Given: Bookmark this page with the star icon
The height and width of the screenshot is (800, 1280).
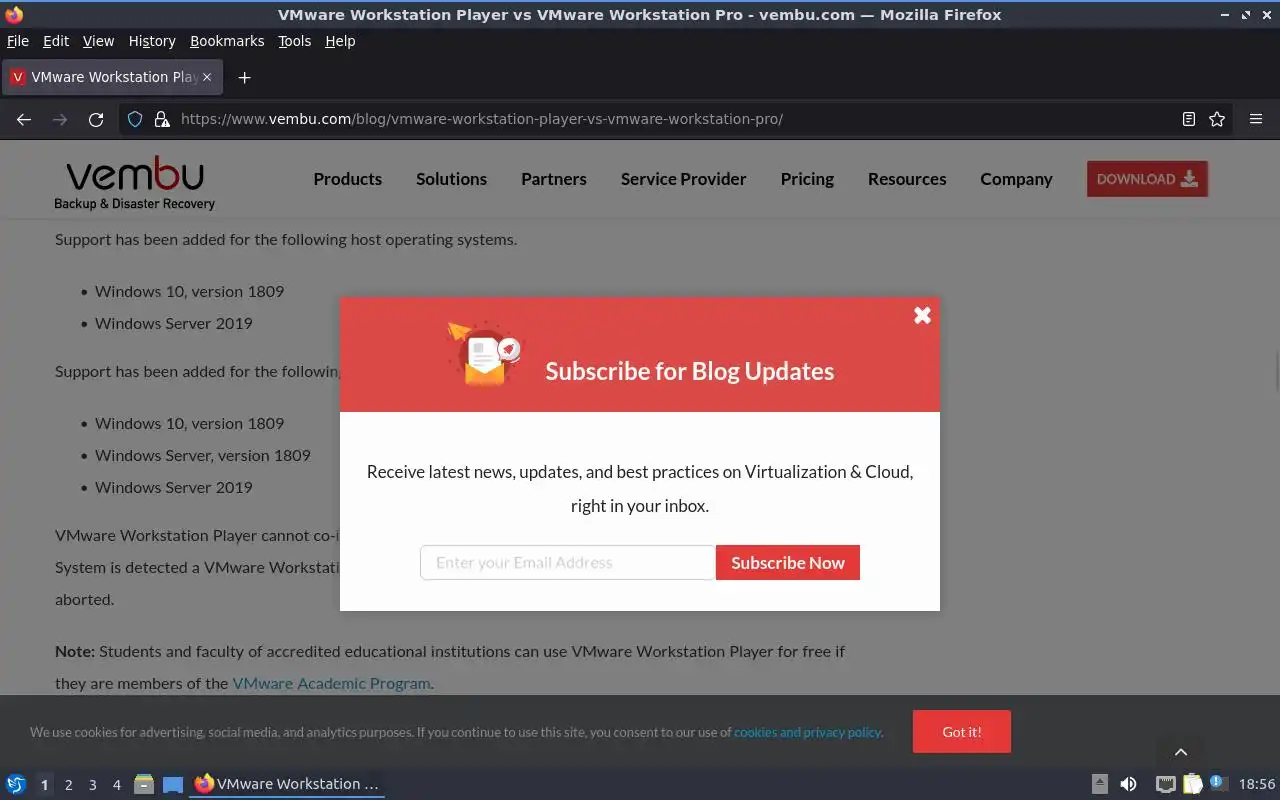Looking at the screenshot, I should (x=1217, y=119).
